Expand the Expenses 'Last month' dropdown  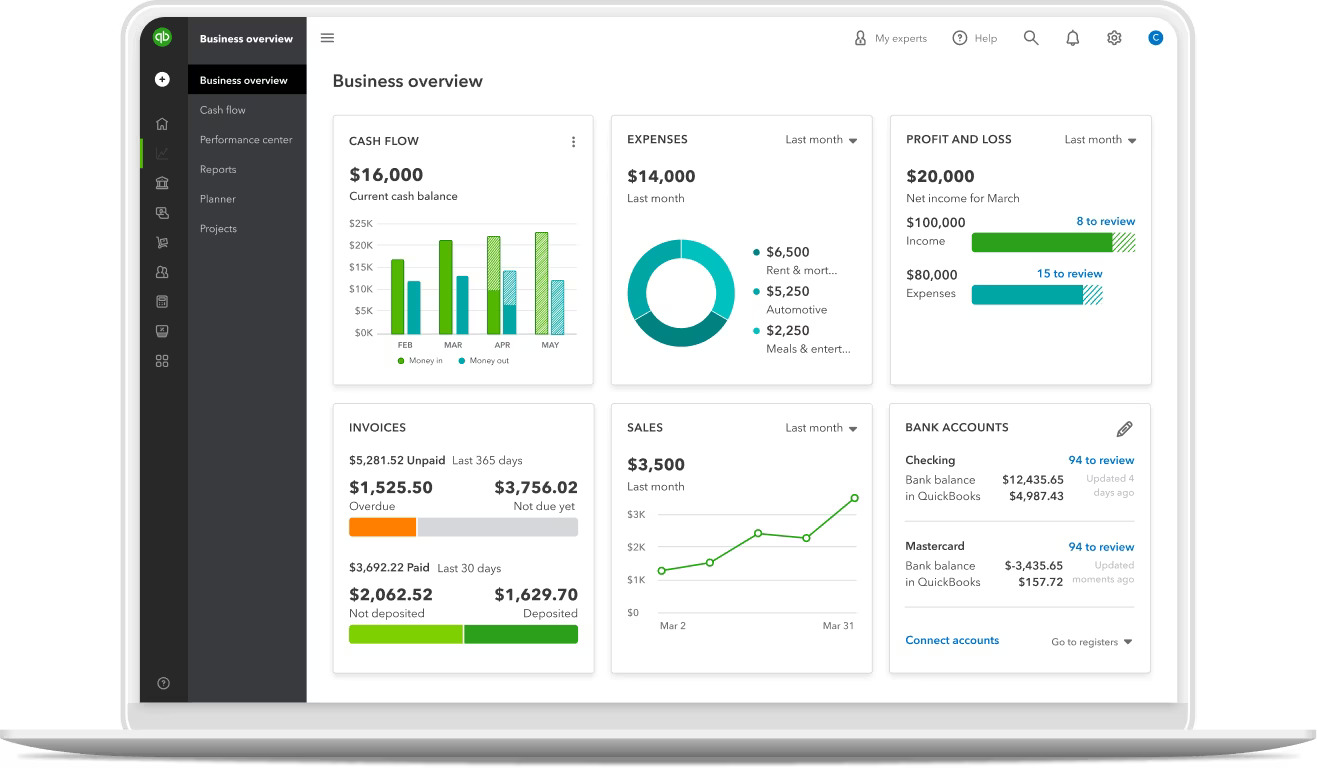click(821, 140)
